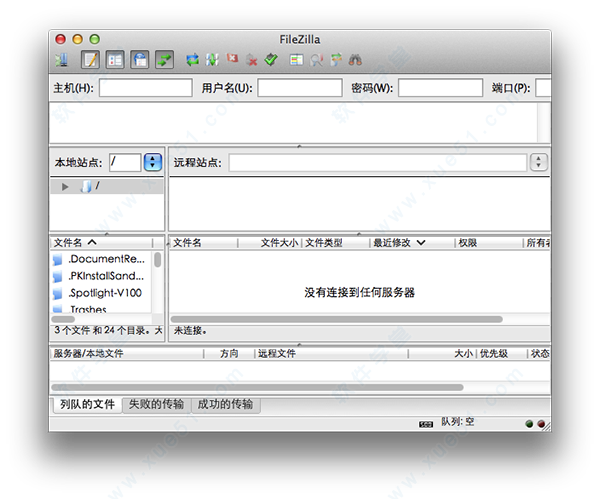Screen dimensions: 600x499
Task: Click the process queue toggle icon
Action: point(212,60)
